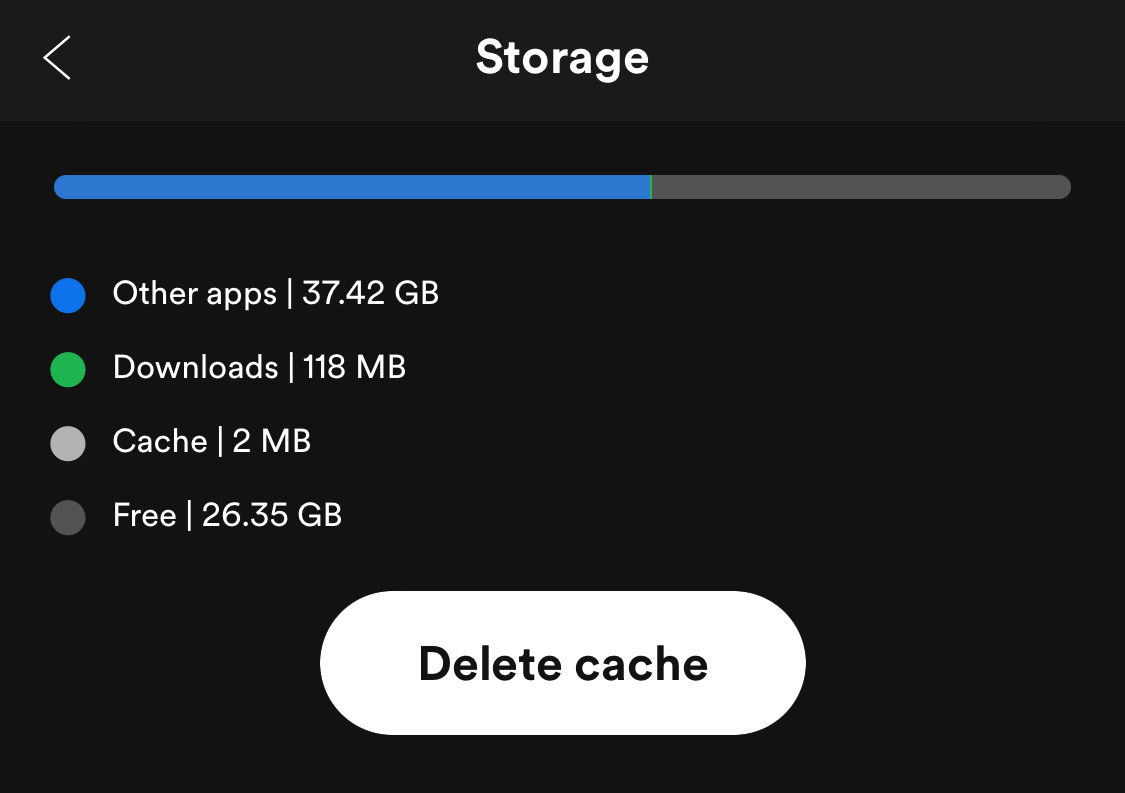
Task: Click the light gray Cache legend dot
Action: (x=68, y=443)
